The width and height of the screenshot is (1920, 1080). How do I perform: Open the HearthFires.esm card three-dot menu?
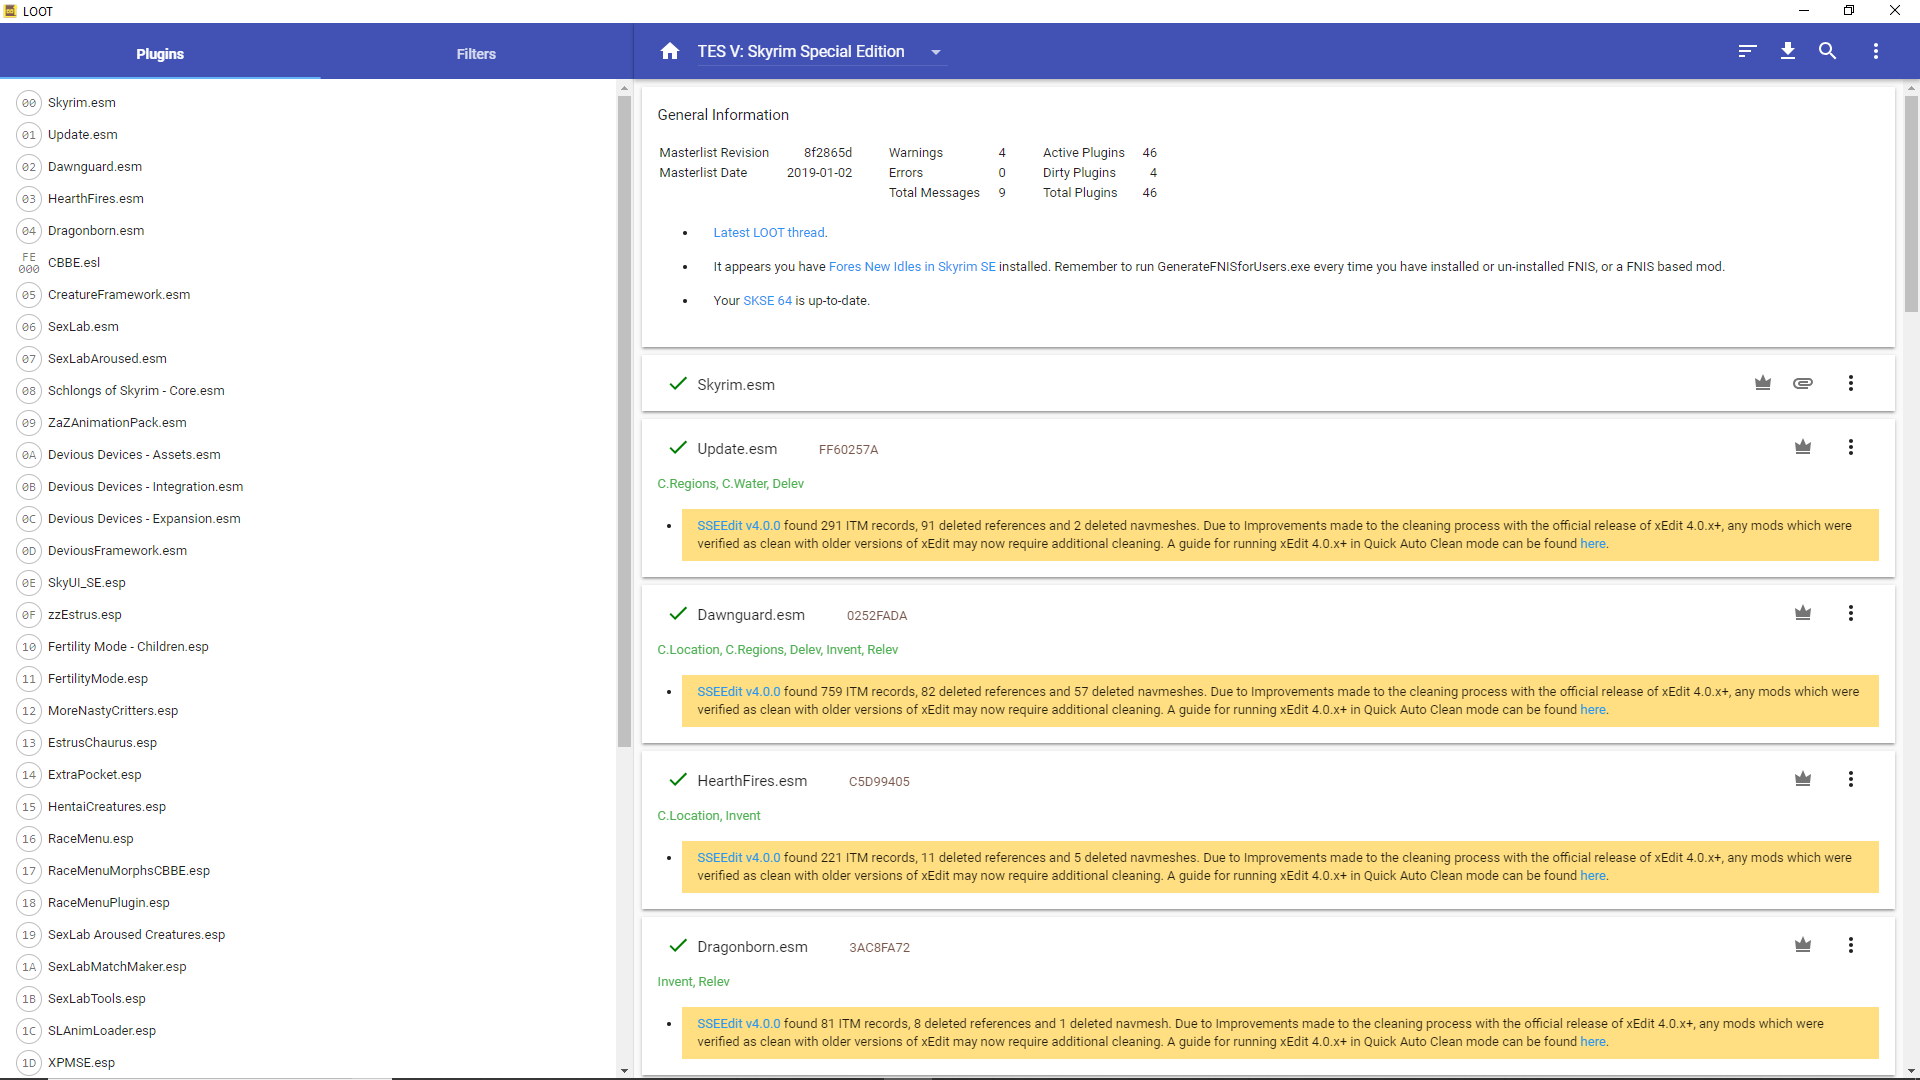tap(1851, 779)
